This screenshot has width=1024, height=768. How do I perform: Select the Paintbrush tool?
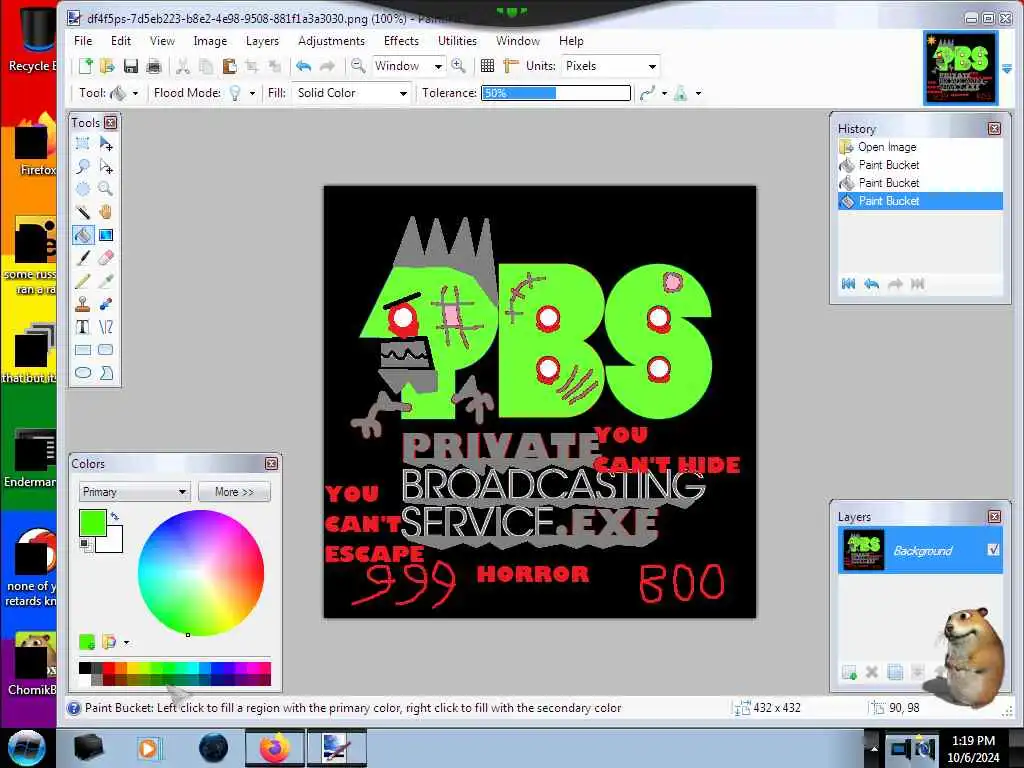(83, 258)
